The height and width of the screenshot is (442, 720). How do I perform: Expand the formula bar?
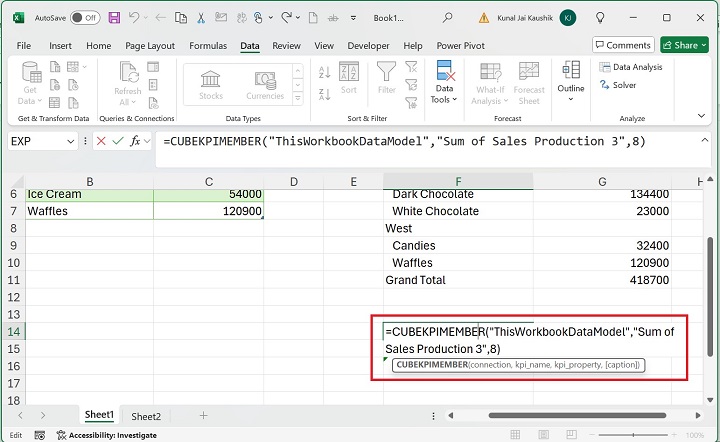tap(703, 142)
